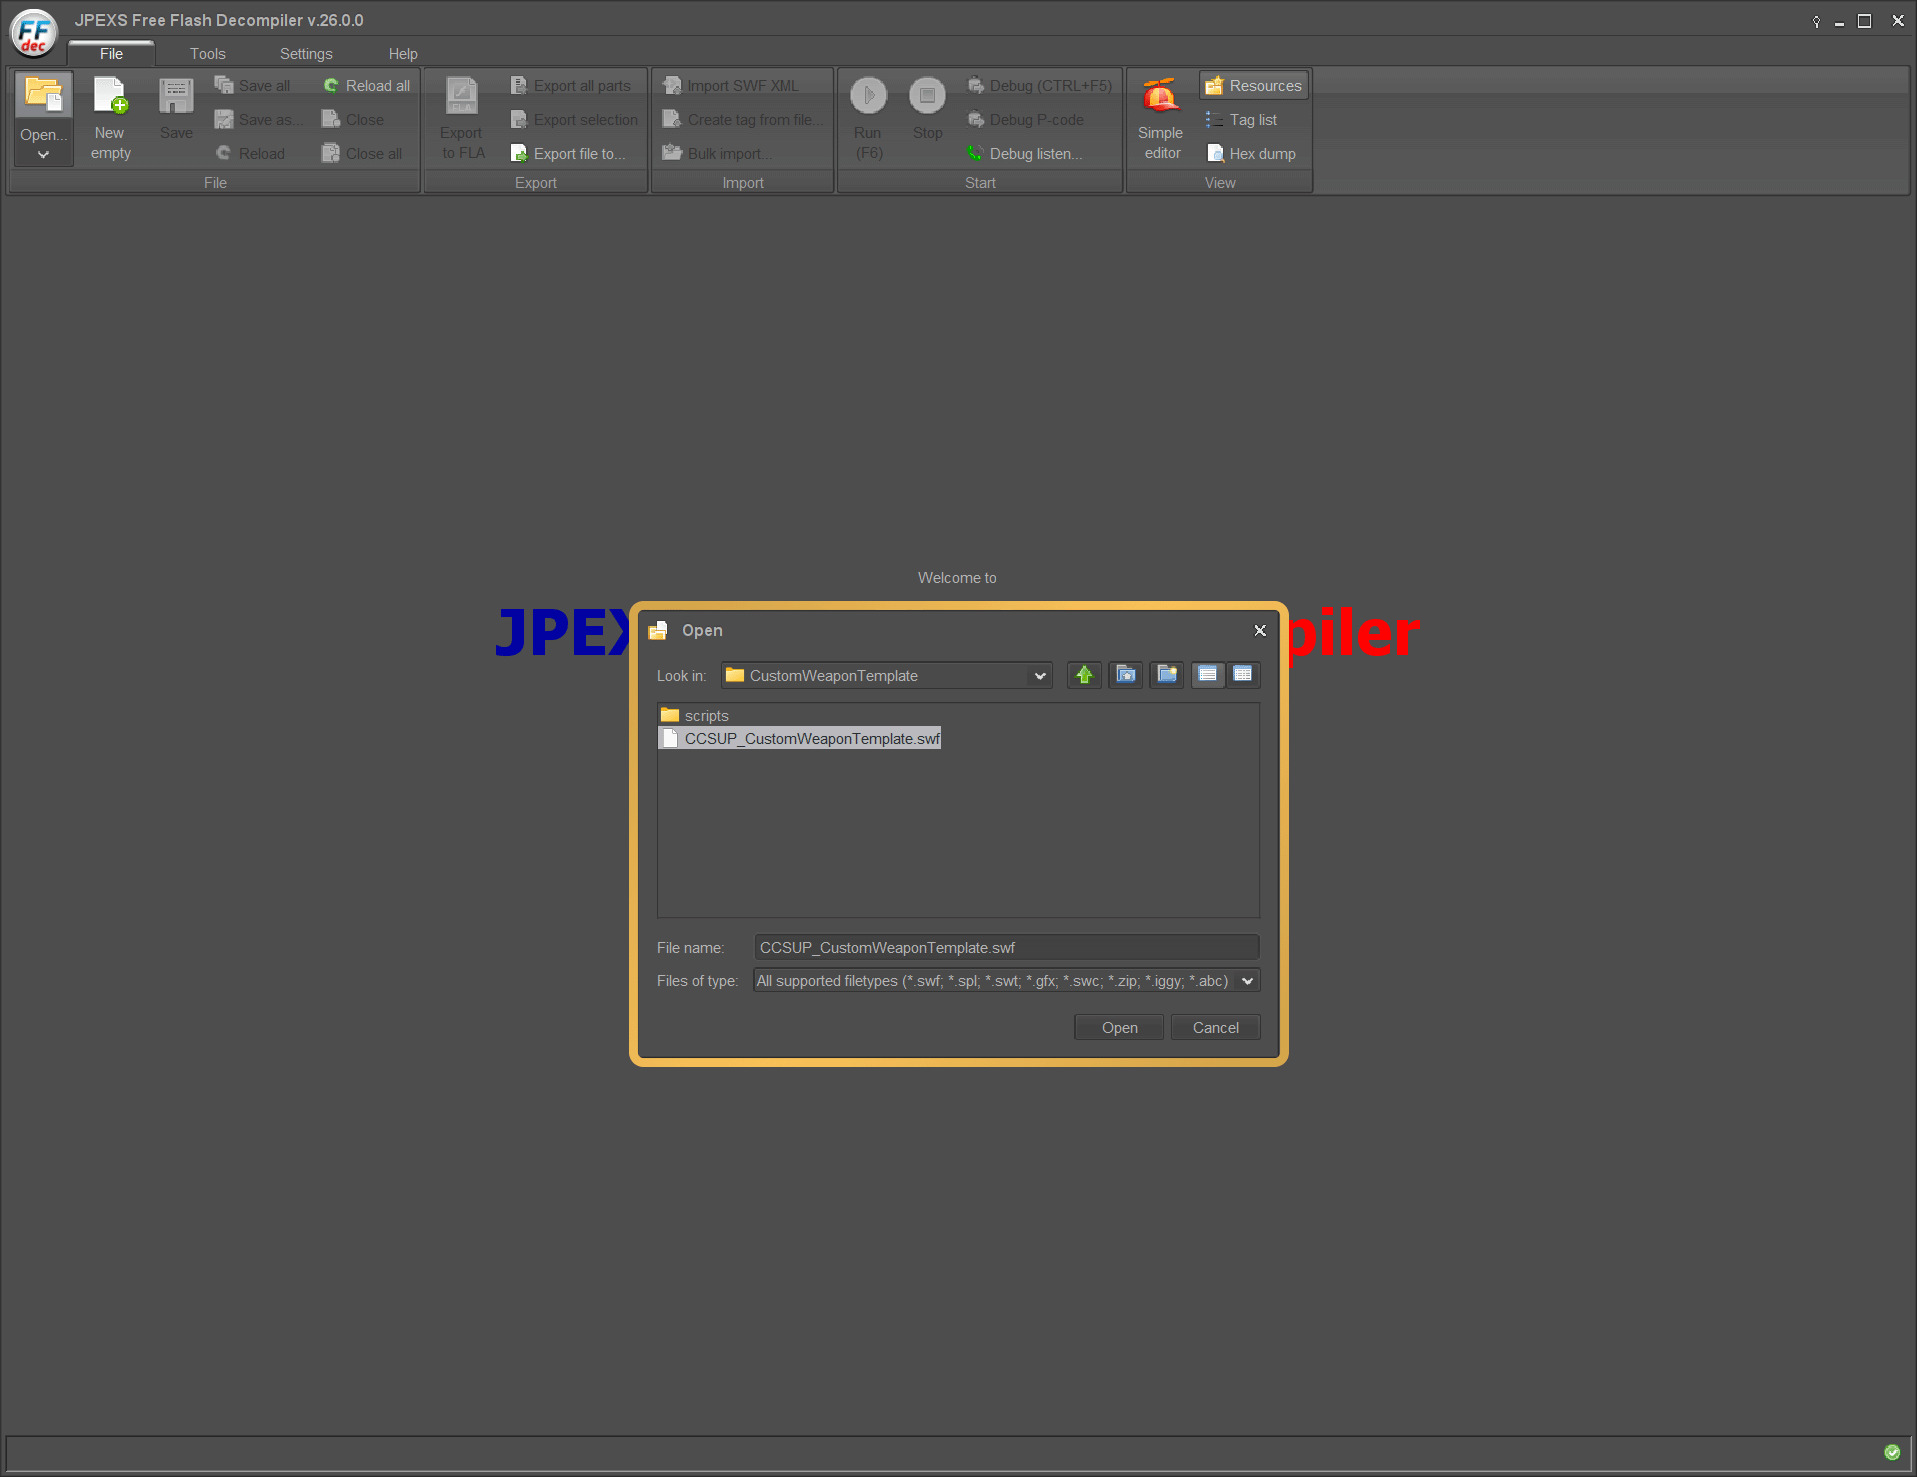The width and height of the screenshot is (1917, 1477).
Task: Select the scripts folder
Action: 695,716
